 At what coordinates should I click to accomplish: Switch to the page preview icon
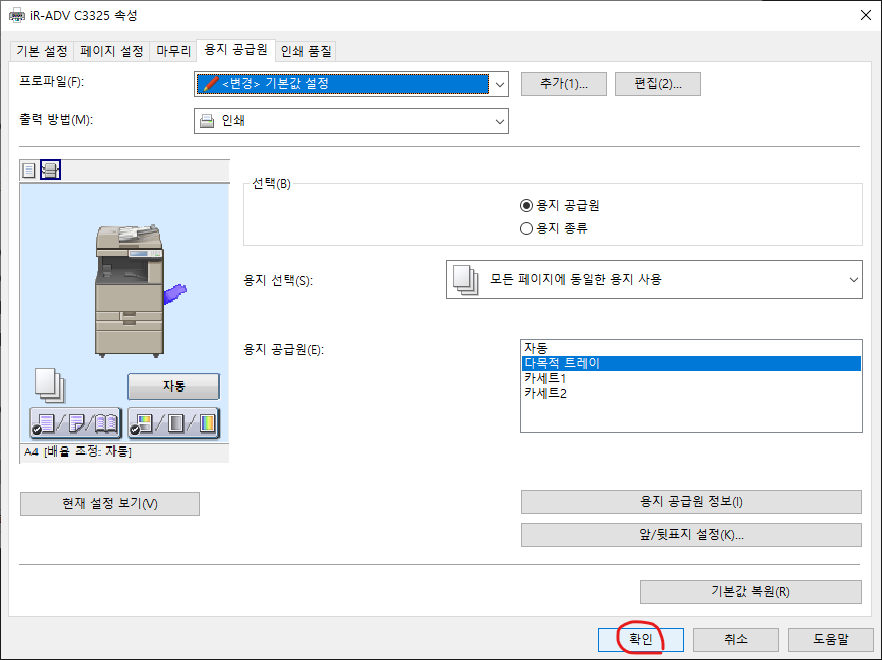28,170
